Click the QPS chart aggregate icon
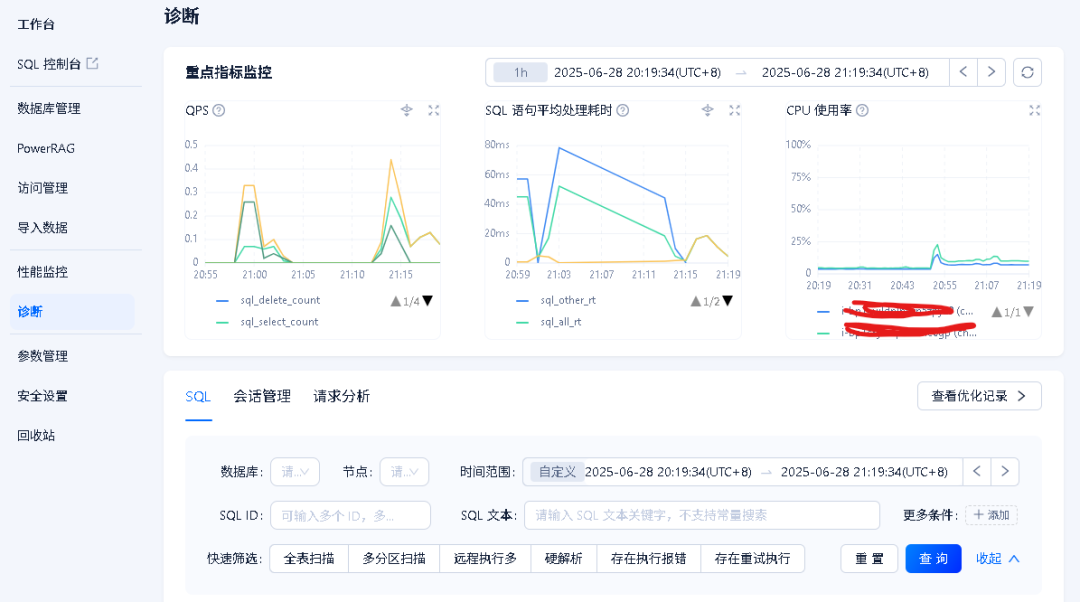Screen dimensions: 1080x602 406,110
